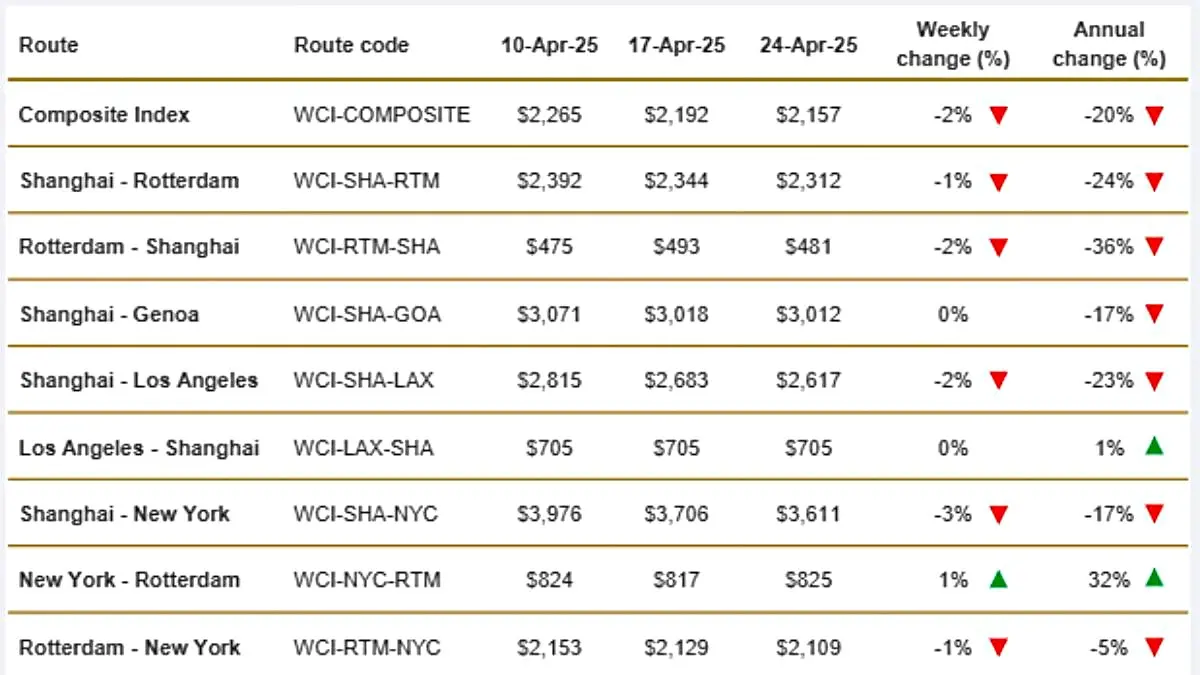The image size is (1200, 675).
Task: Select the Shanghai - Rotterdam route name
Action: click(x=129, y=181)
